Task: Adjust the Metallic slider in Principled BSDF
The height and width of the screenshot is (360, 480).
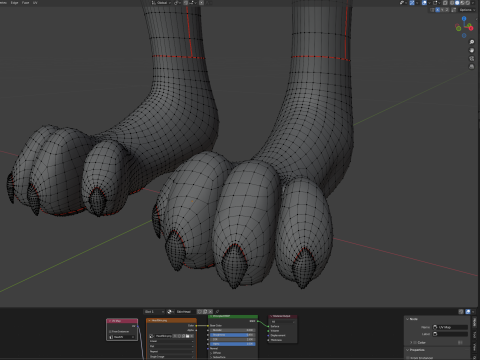Action: pos(233,330)
